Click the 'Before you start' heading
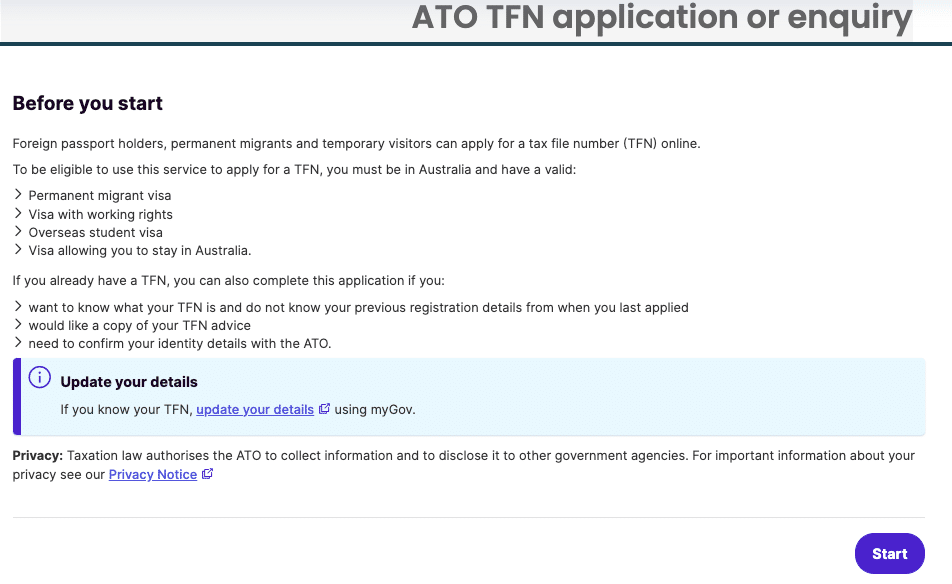The width and height of the screenshot is (952, 584). (x=87, y=103)
